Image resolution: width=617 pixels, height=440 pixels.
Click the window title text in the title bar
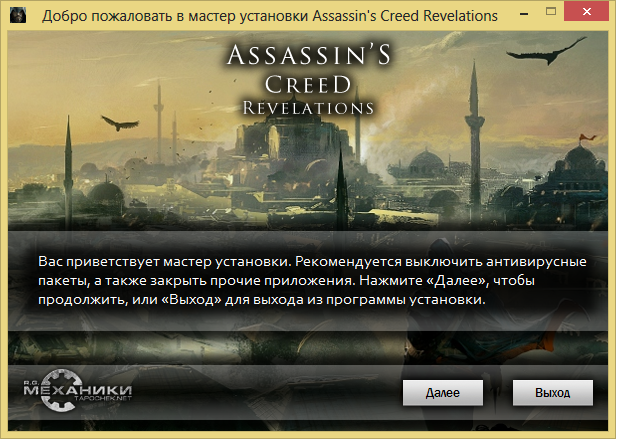point(270,16)
